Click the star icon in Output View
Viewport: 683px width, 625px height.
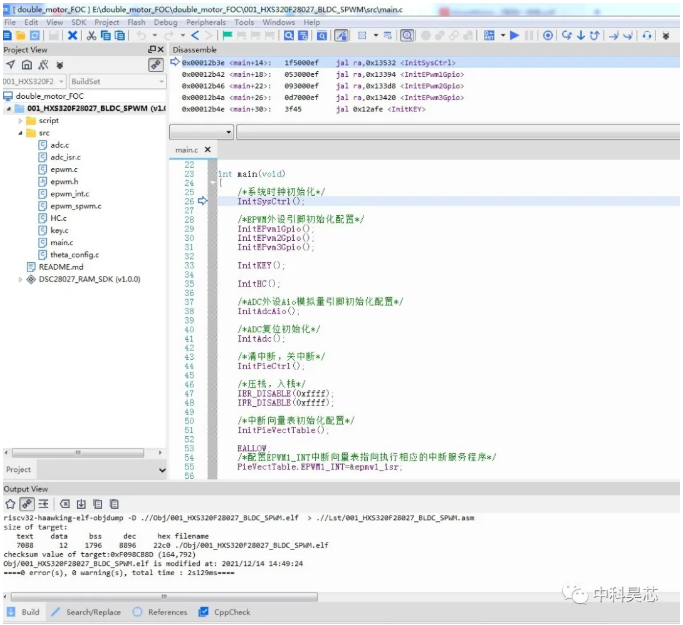pyautogui.click(x=10, y=504)
